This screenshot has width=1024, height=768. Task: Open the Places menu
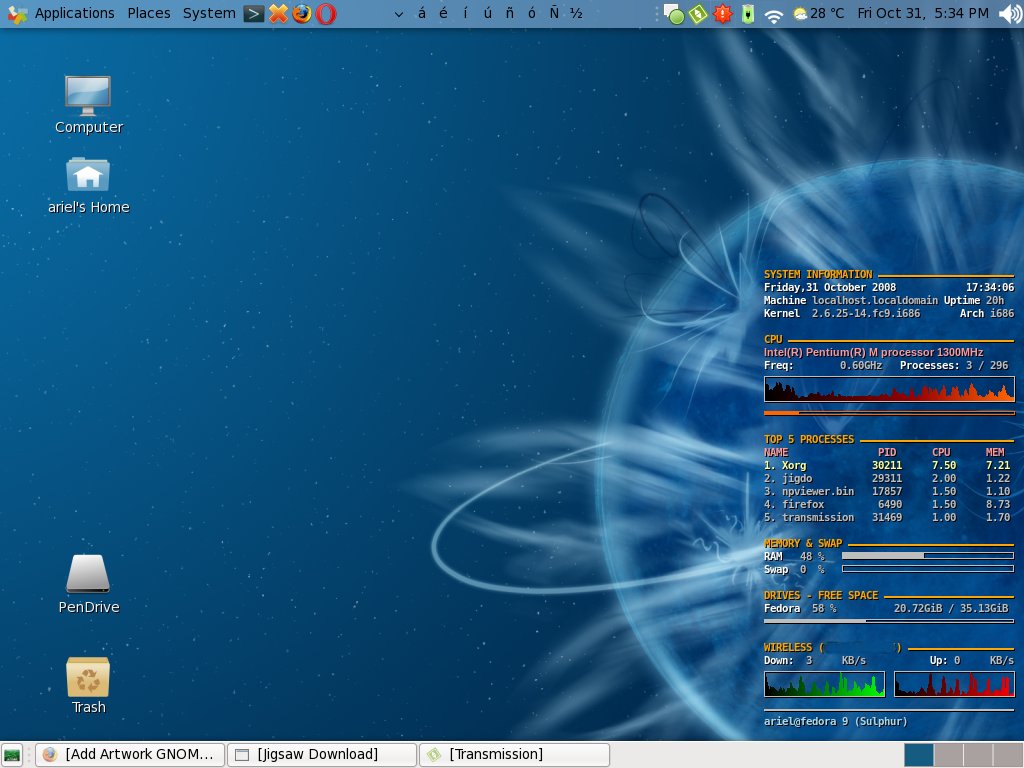point(149,13)
